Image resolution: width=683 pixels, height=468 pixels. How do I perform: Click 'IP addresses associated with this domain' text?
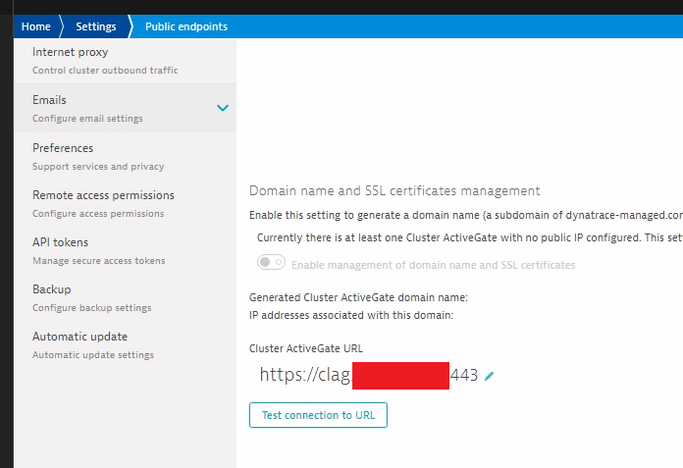(351, 315)
